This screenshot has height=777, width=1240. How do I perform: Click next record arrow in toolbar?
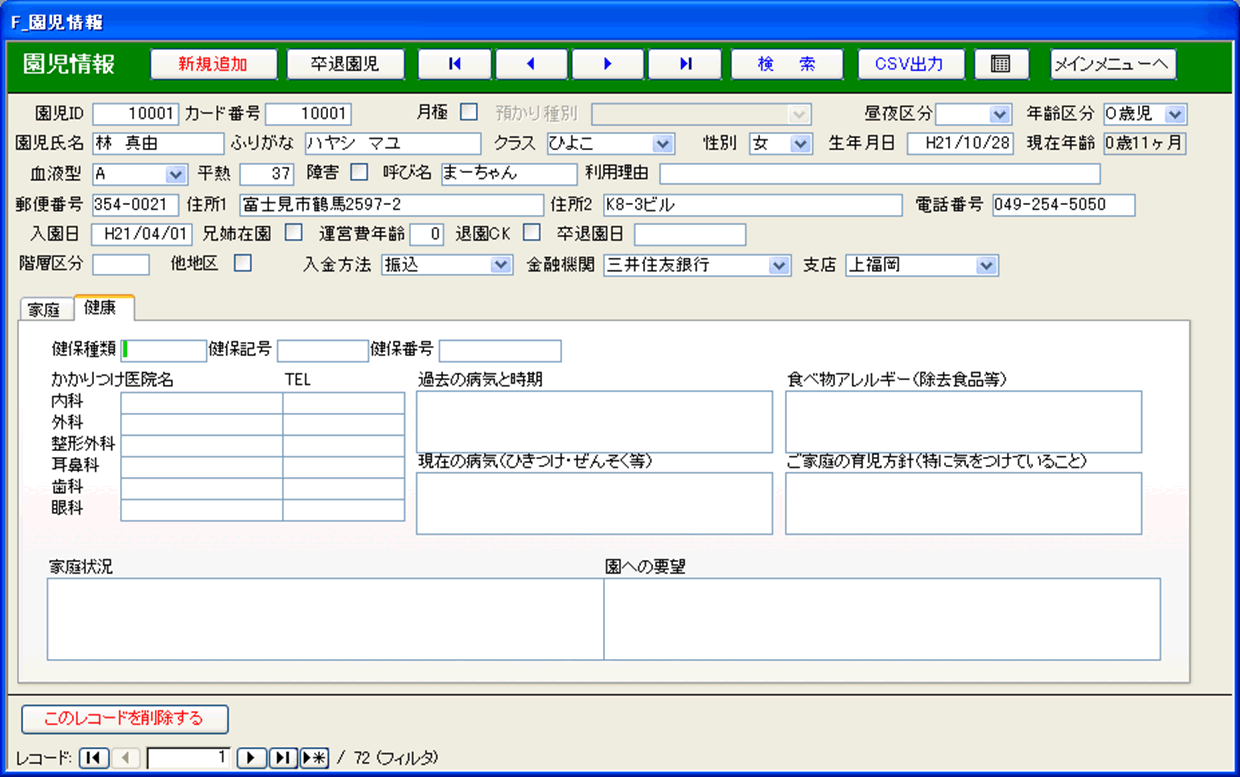(x=608, y=64)
